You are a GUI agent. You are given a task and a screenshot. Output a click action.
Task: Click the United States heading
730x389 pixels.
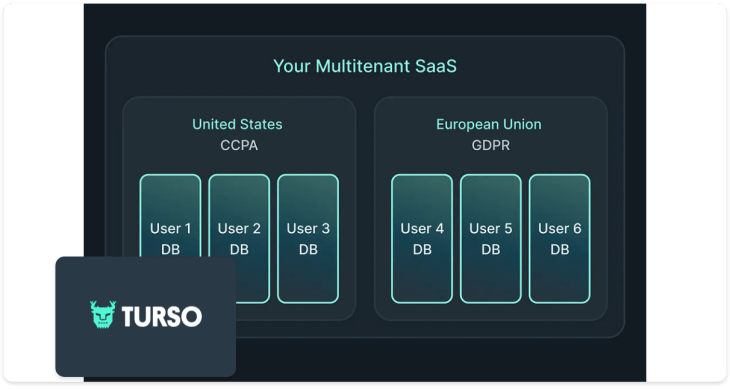point(237,124)
